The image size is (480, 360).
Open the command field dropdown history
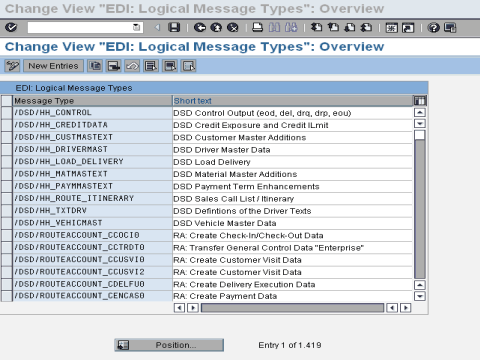pyautogui.click(x=136, y=27)
